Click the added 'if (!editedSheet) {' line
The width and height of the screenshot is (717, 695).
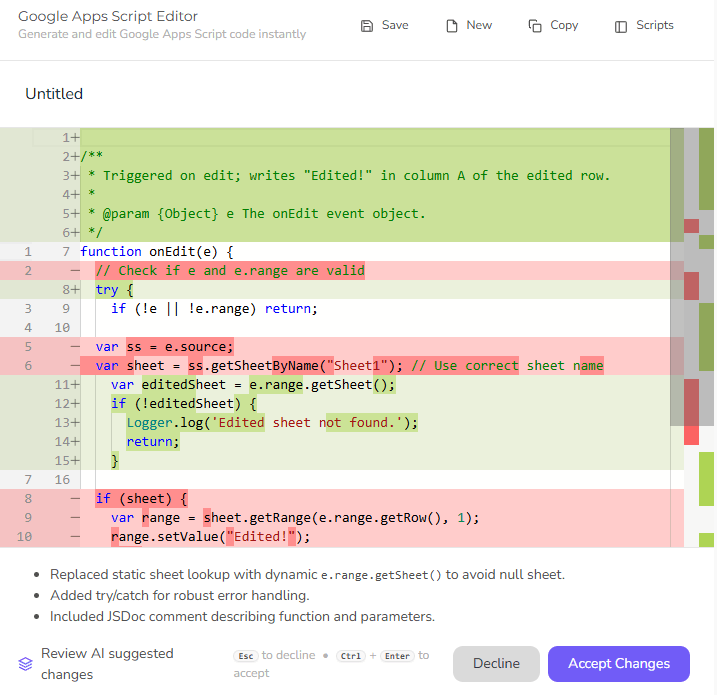pyautogui.click(x=184, y=404)
